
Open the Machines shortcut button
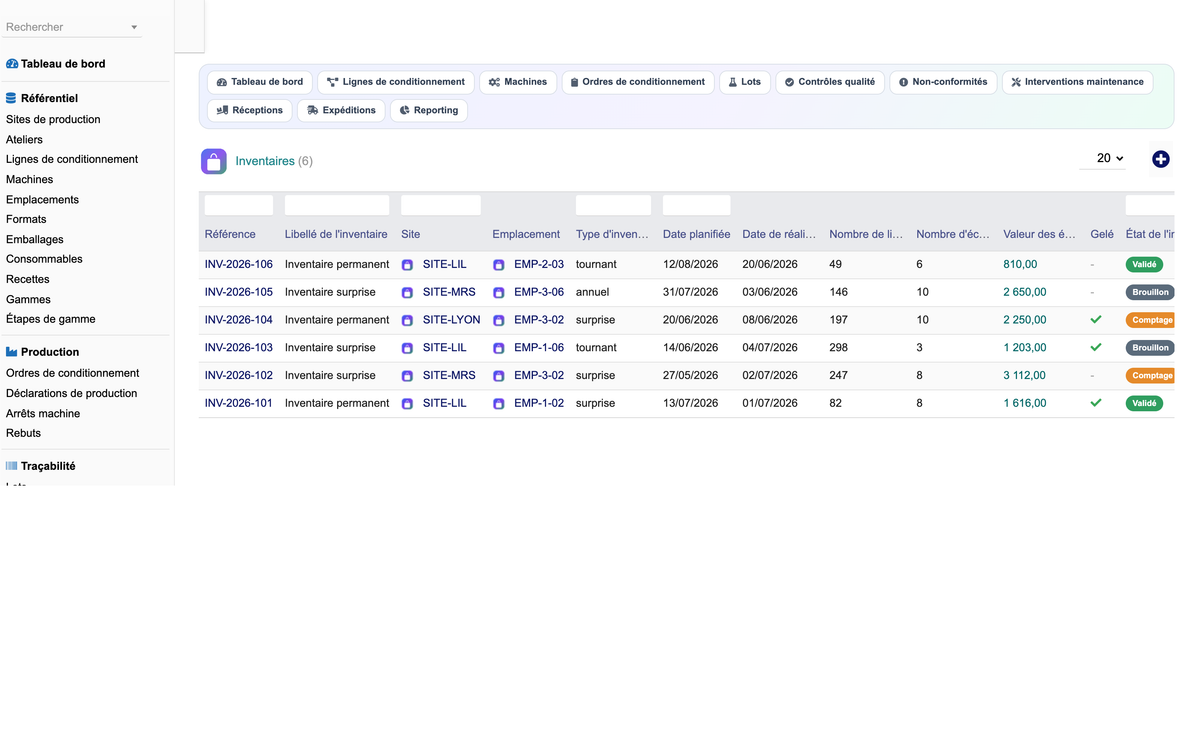(518, 82)
